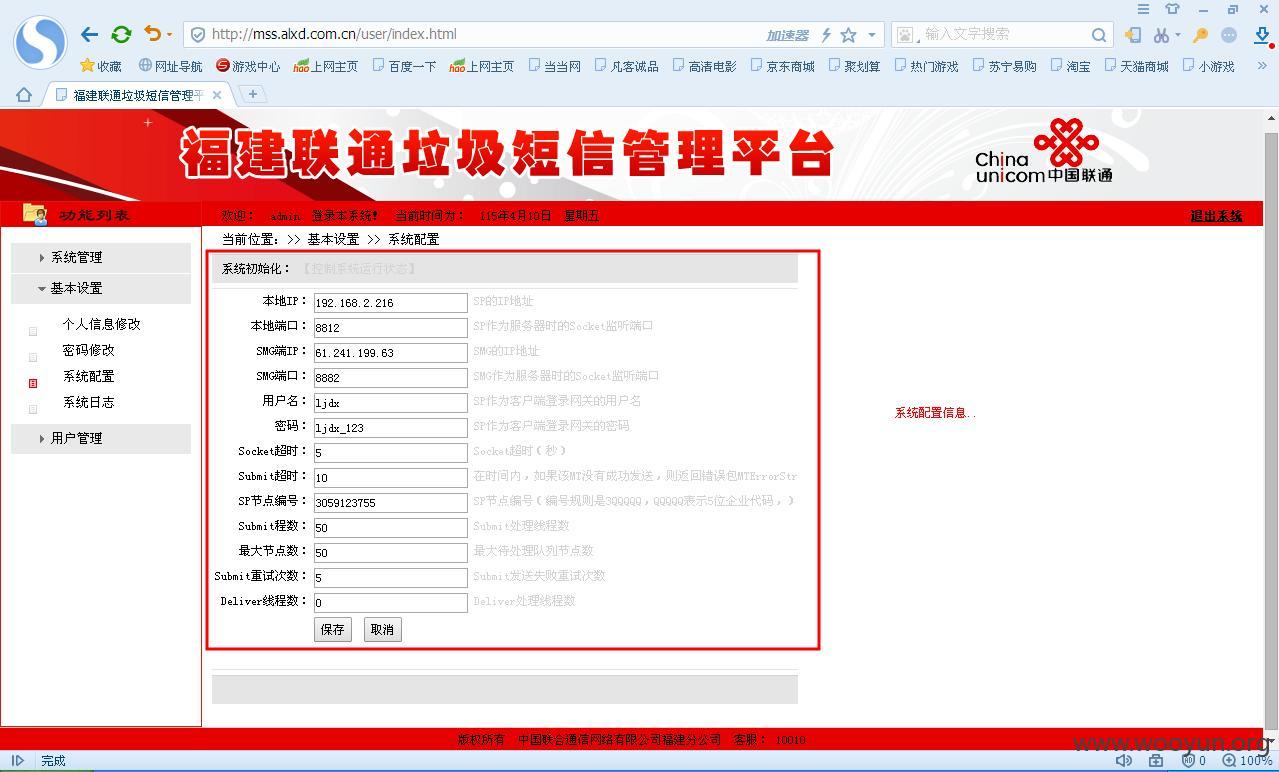Click the 加速器 accelerator label
Image resolution: width=1279 pixels, height=772 pixels.
787,35
